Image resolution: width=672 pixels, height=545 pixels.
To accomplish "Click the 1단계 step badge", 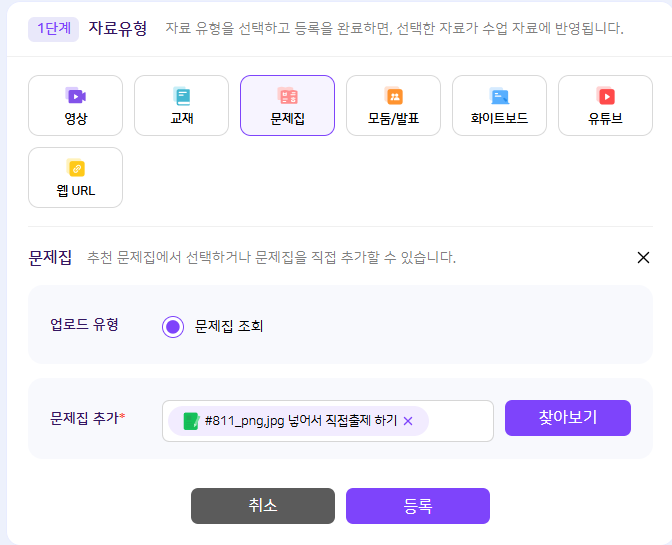I will [54, 29].
